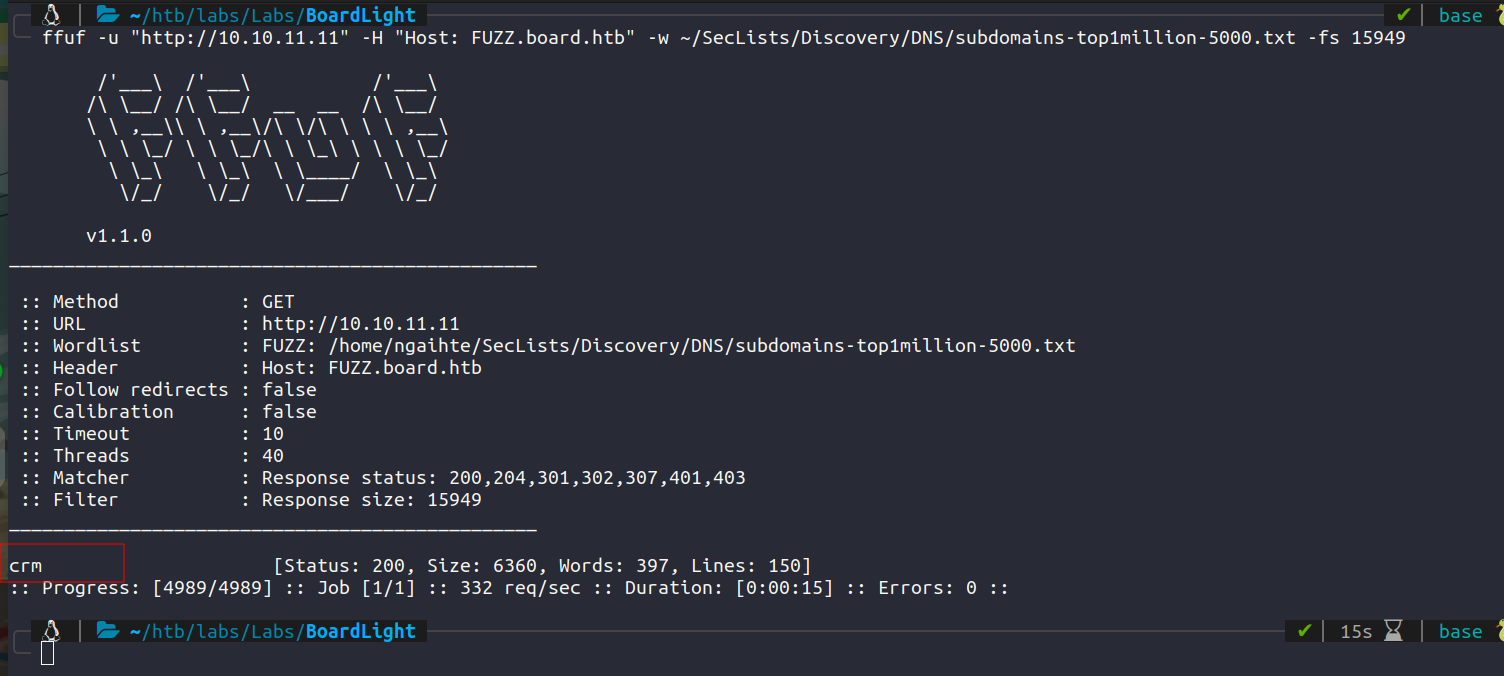Screen dimensions: 1504x676
Task: Click the hourglass icon beside 15s
Action: pos(1393,631)
